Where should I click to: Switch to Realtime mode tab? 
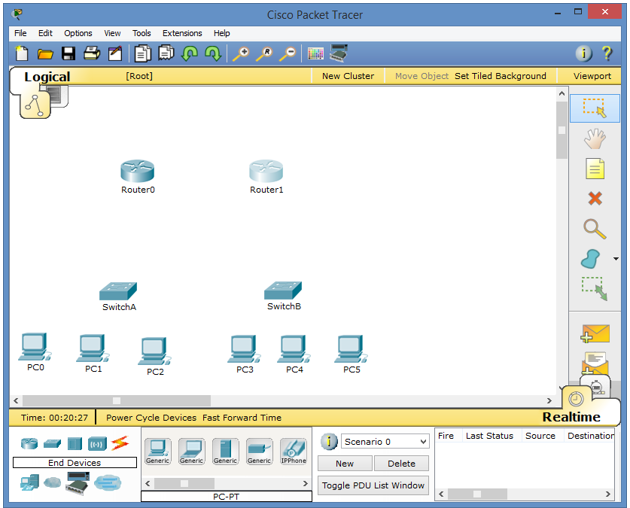click(x=571, y=417)
